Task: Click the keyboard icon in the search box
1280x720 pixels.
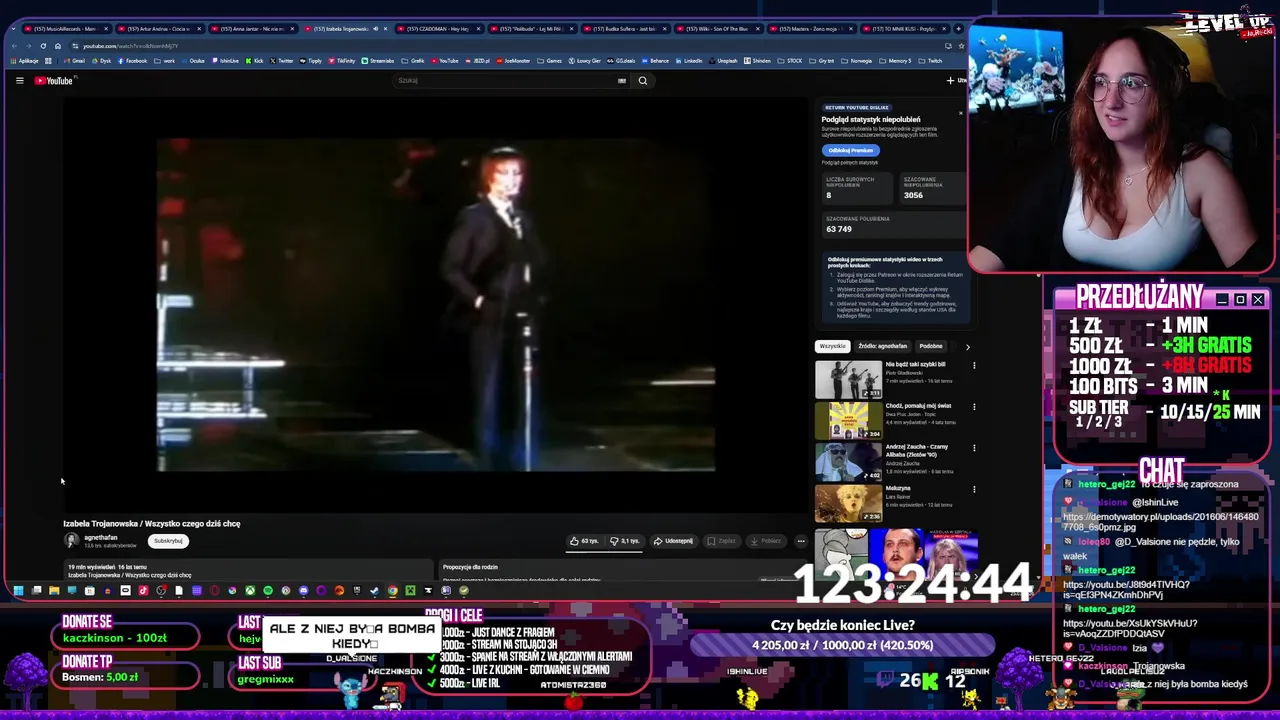Action: point(622,81)
